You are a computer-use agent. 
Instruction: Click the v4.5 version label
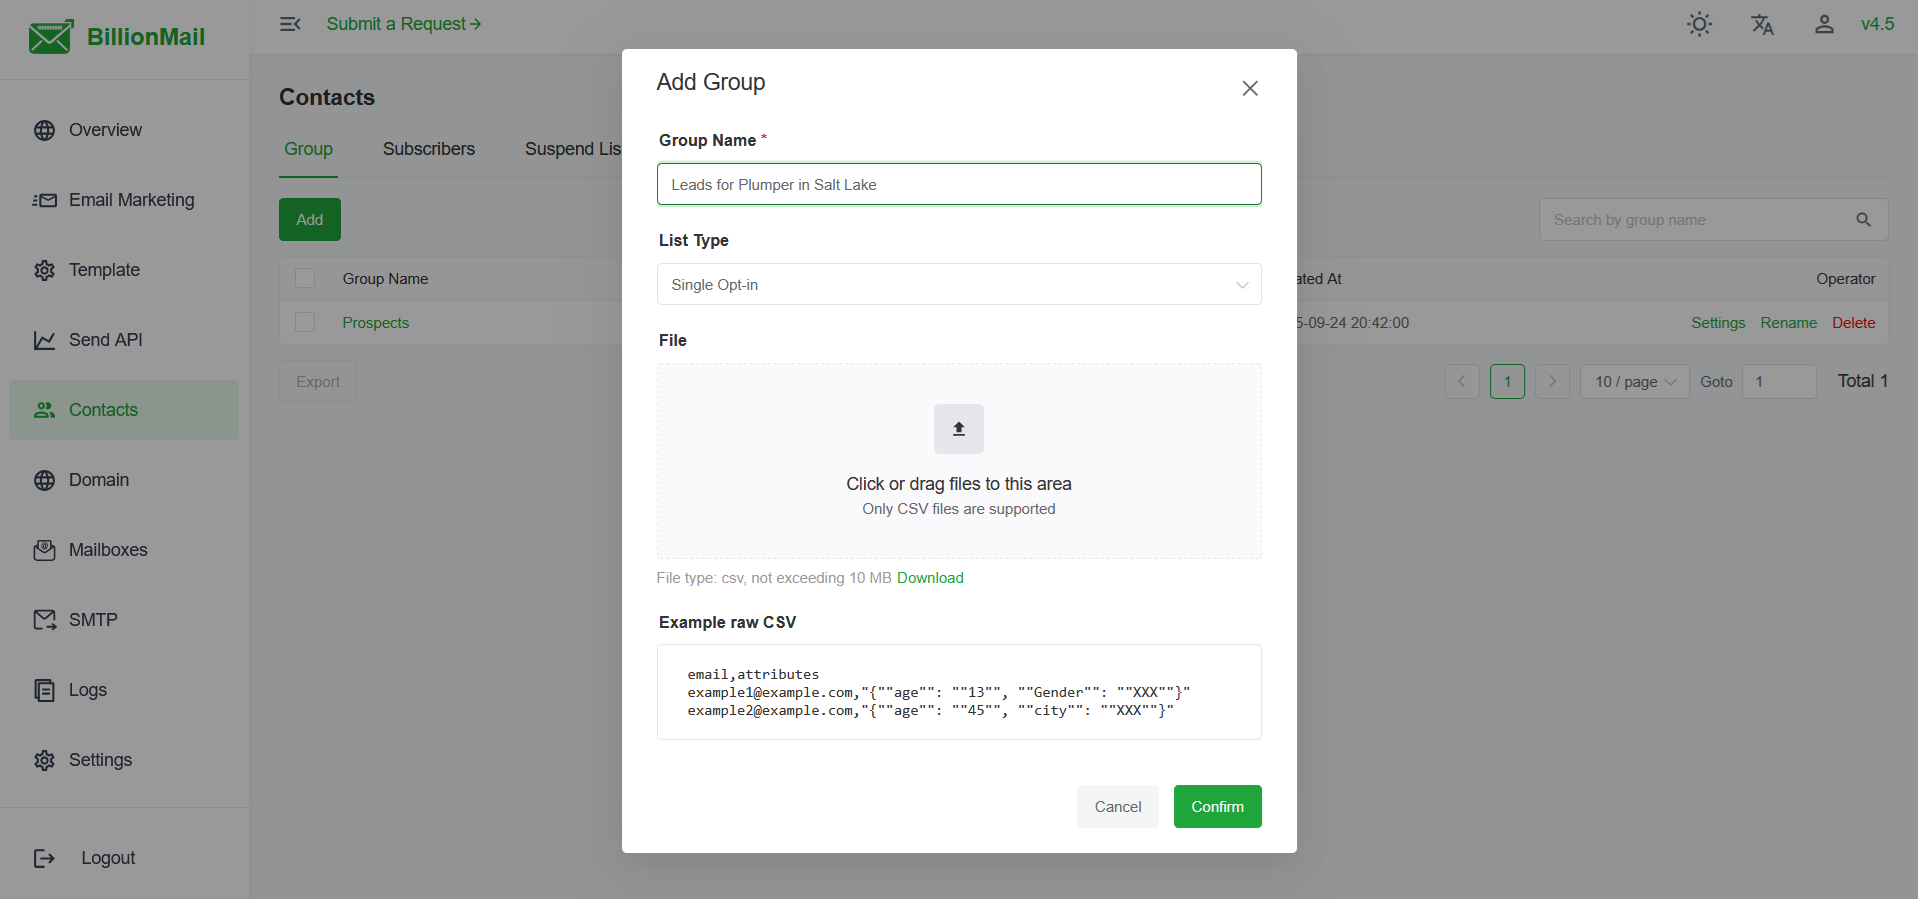[1877, 24]
